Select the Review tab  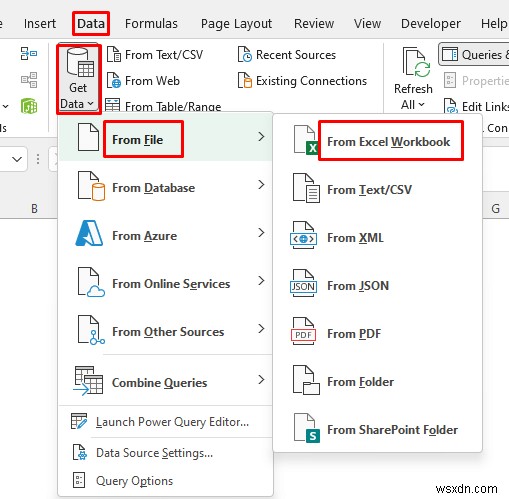point(314,23)
